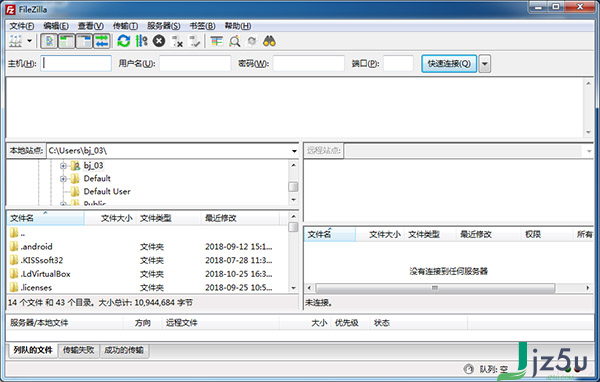Image resolution: width=600 pixels, height=382 pixels.
Task: Sort local files by 文件名 column
Action: 45,218
